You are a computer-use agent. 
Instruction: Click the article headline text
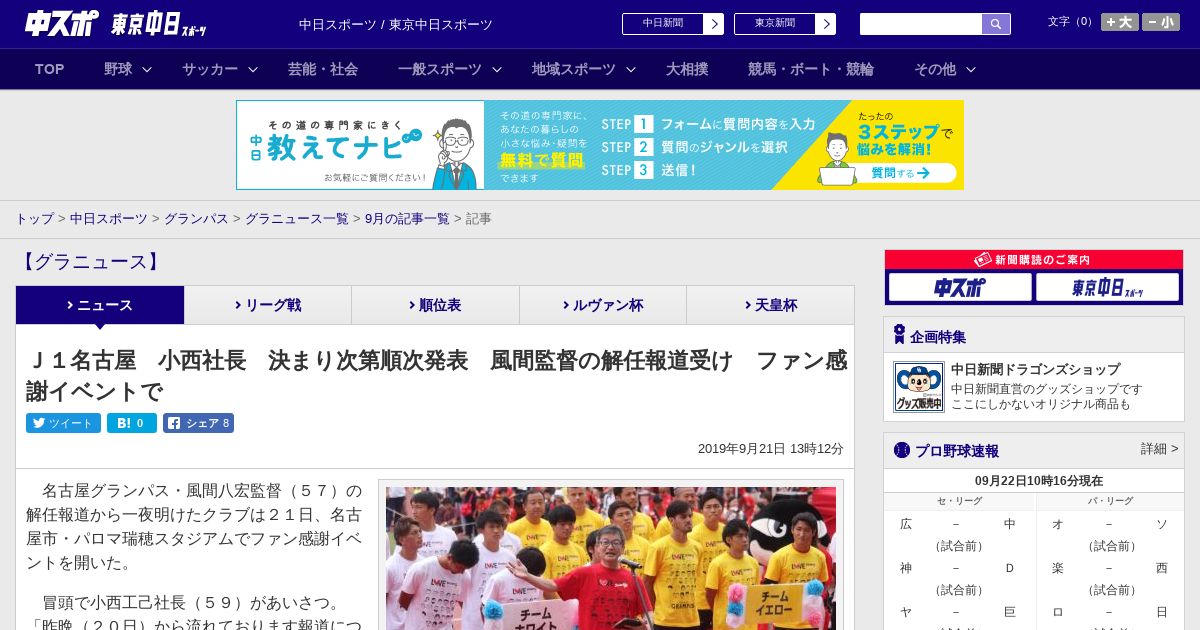tap(436, 375)
